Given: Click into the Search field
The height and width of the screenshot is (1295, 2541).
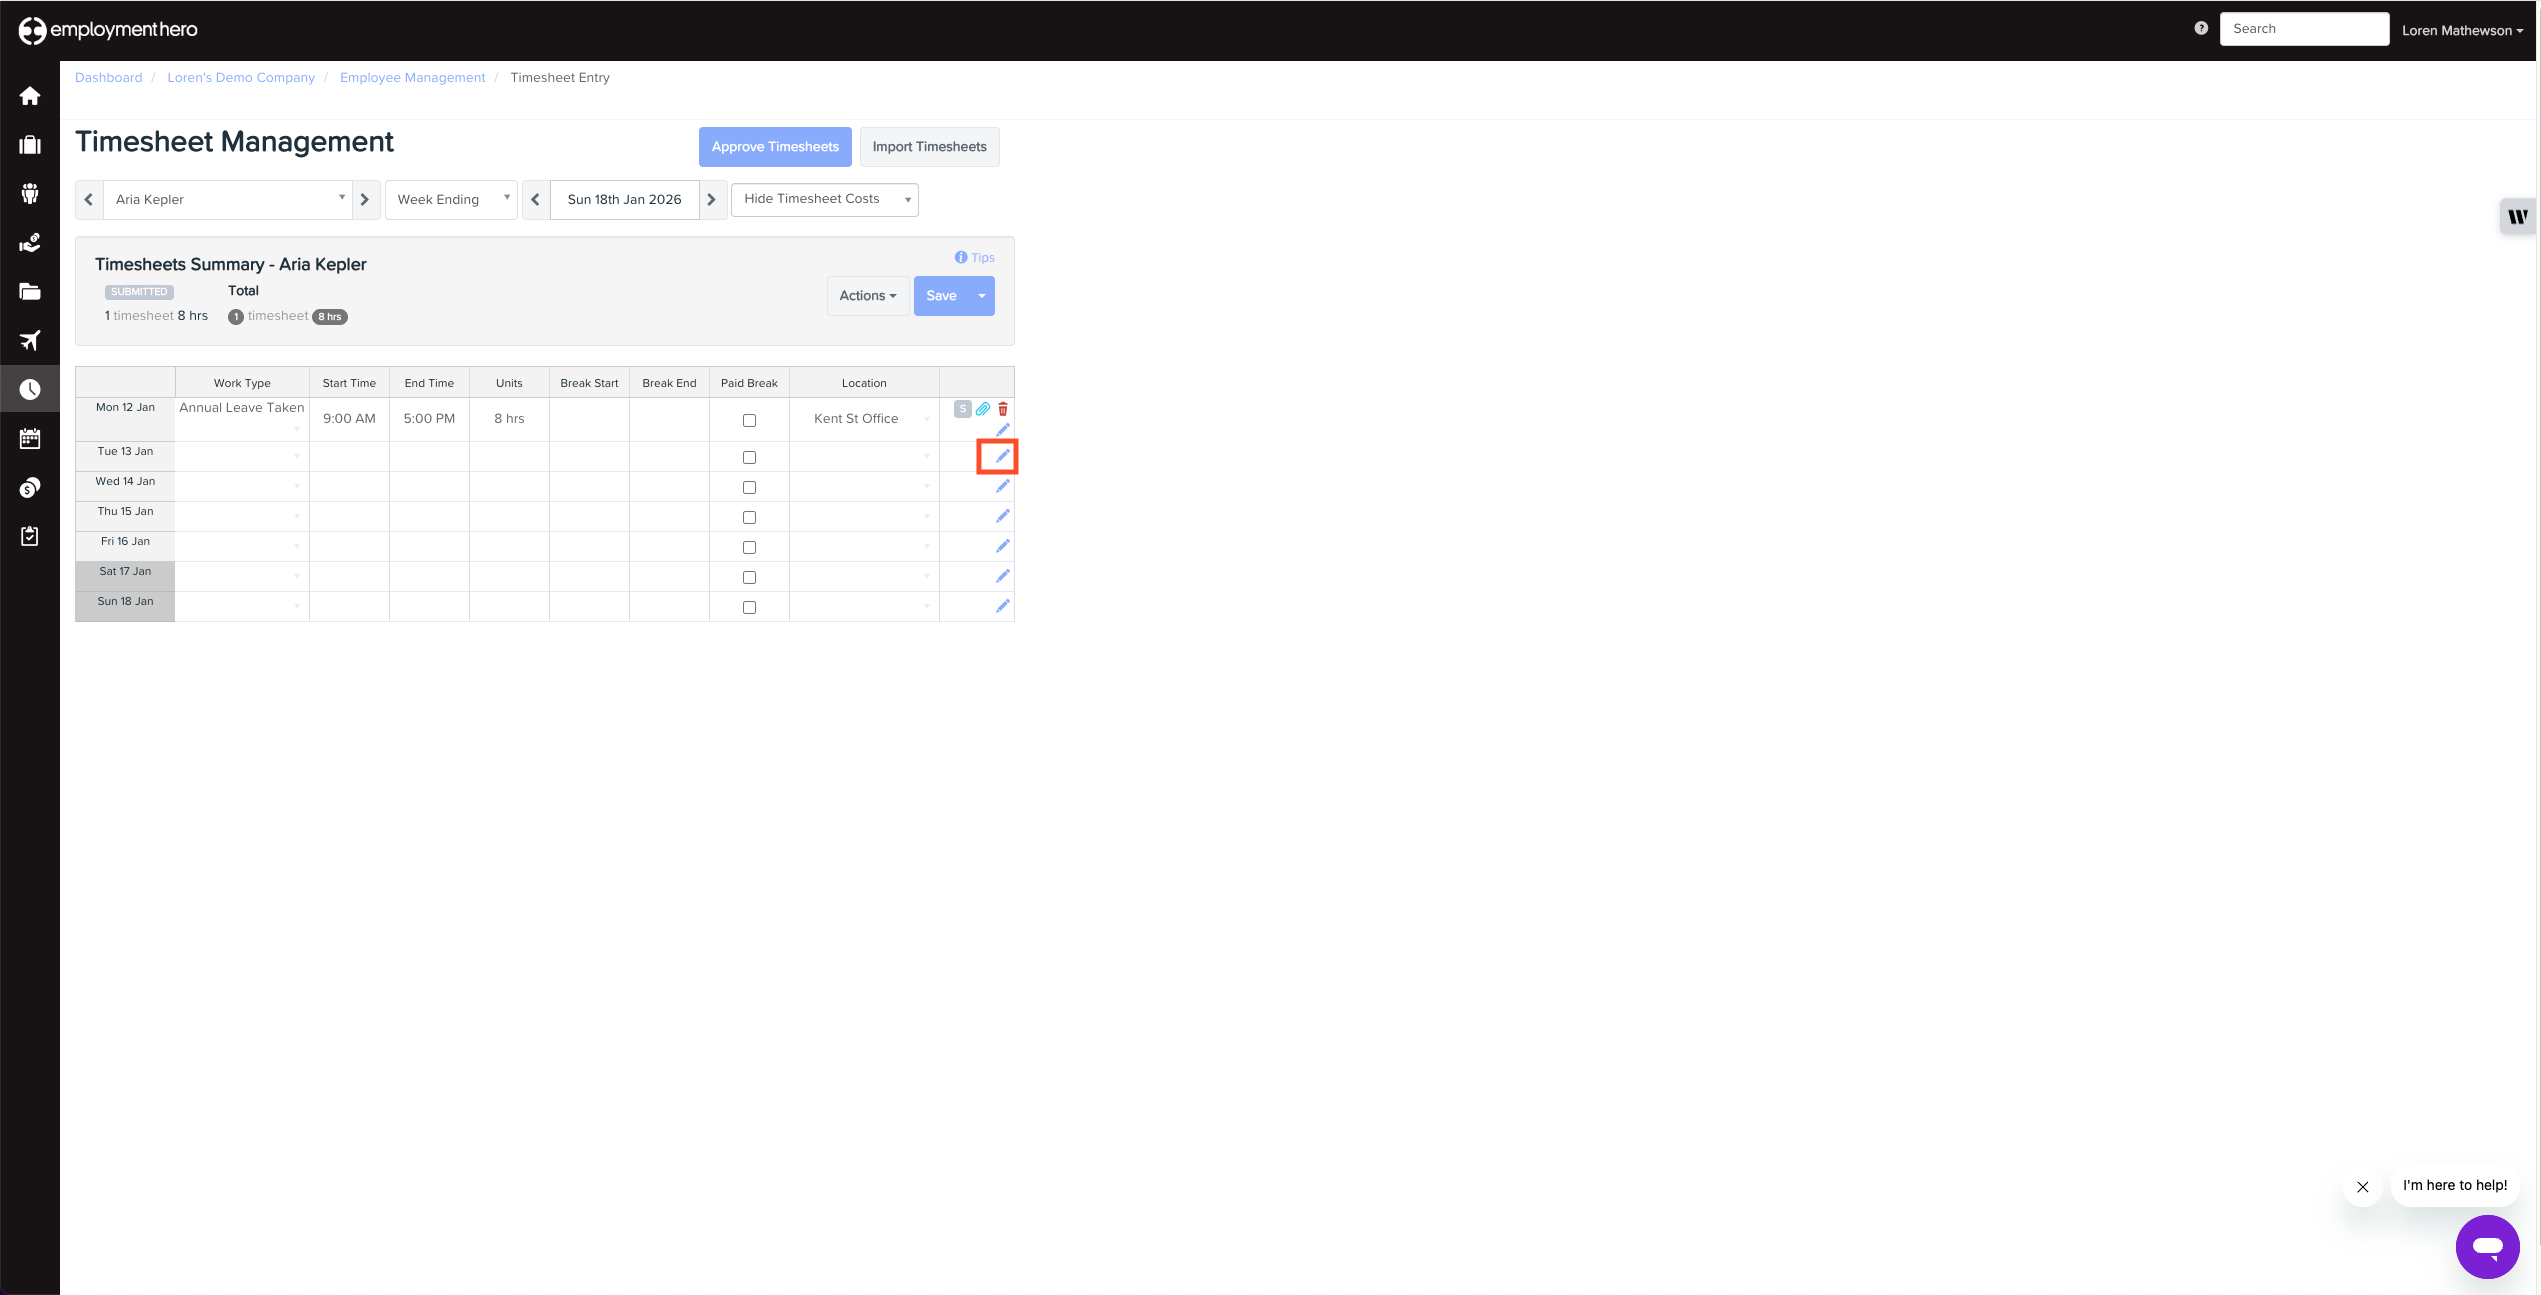Looking at the screenshot, I should point(2303,29).
